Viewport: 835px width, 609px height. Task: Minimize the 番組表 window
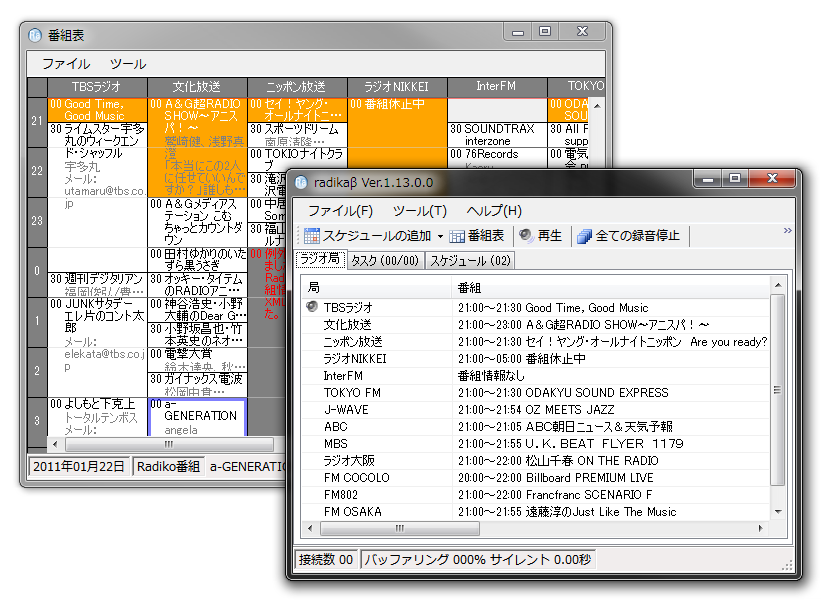click(x=518, y=32)
